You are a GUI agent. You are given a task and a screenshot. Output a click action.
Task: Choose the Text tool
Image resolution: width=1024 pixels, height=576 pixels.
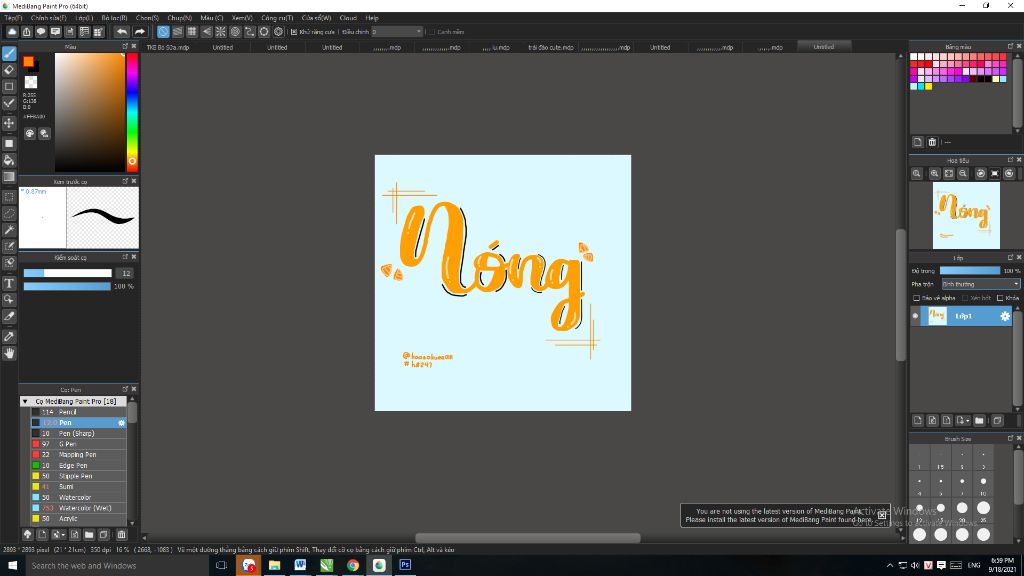point(9,283)
